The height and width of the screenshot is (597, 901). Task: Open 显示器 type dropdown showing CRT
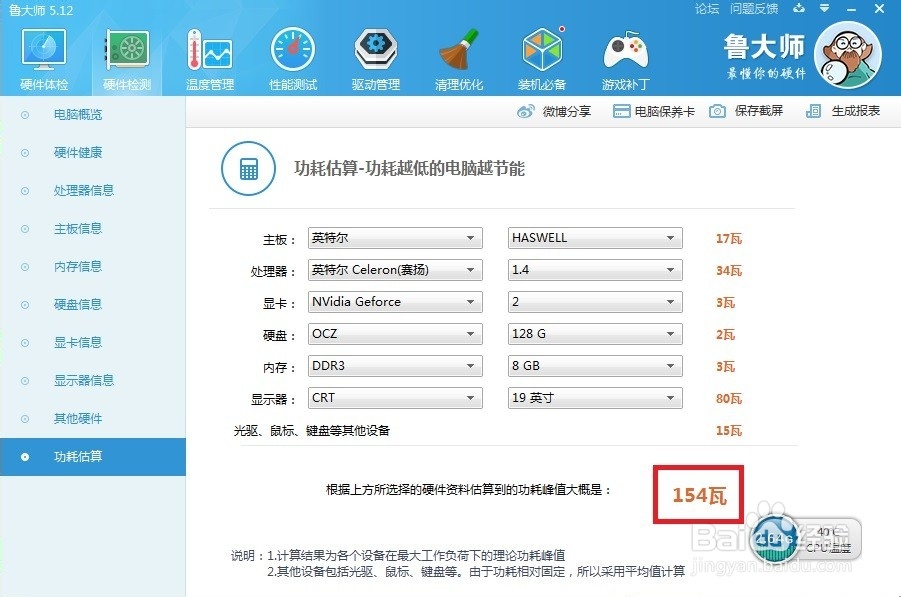coord(395,398)
